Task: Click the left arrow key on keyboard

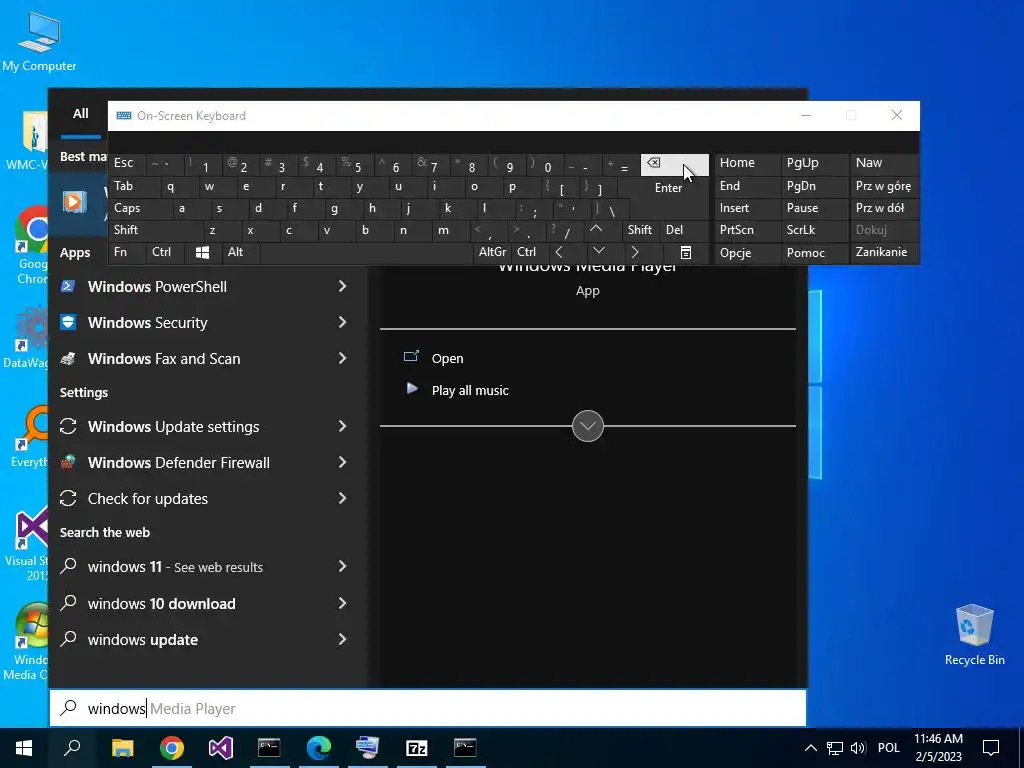Action: point(559,252)
